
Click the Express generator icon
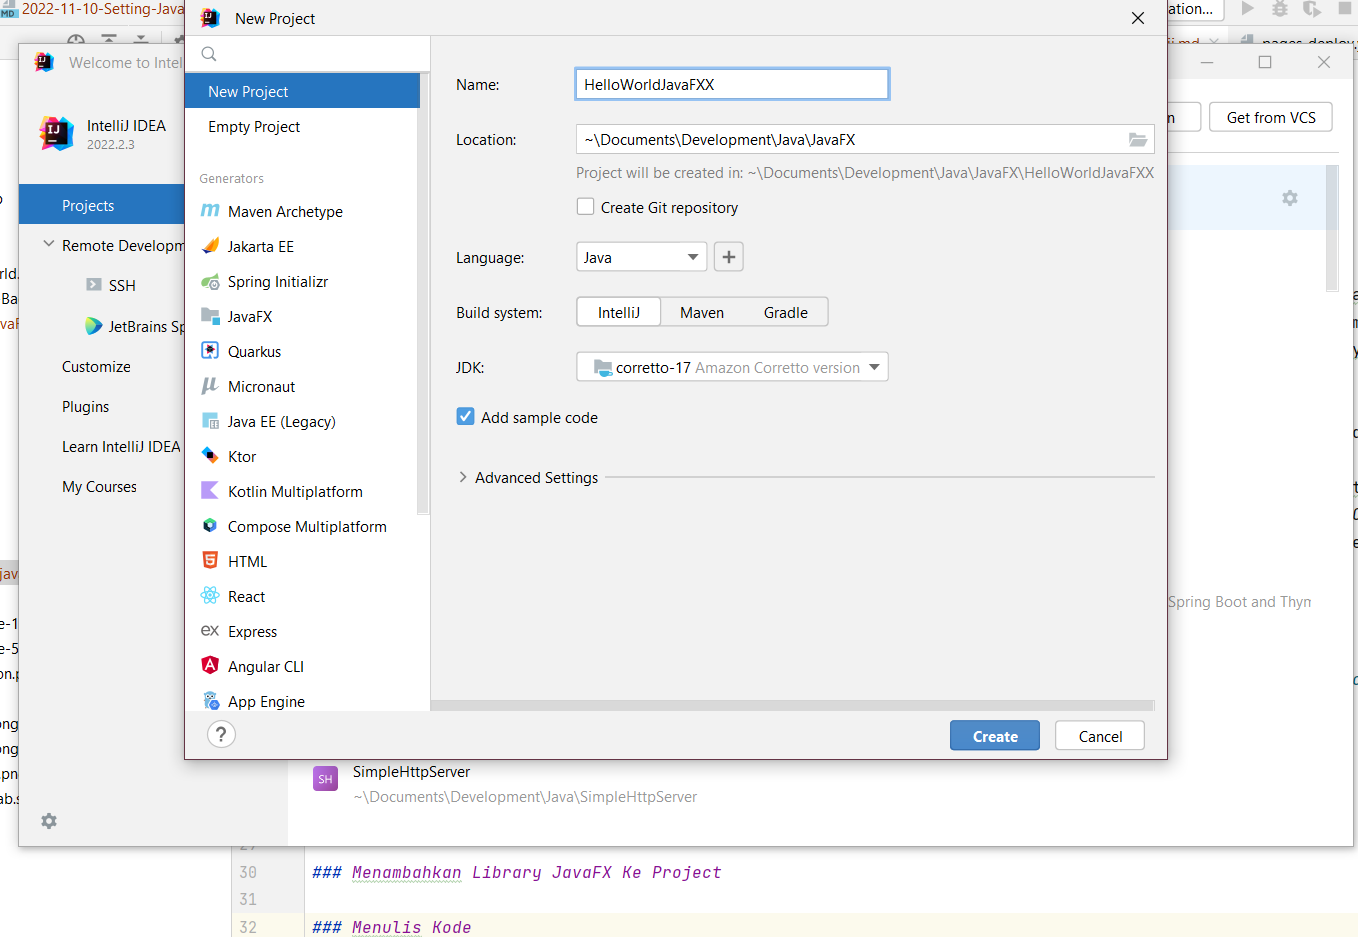[x=210, y=631]
